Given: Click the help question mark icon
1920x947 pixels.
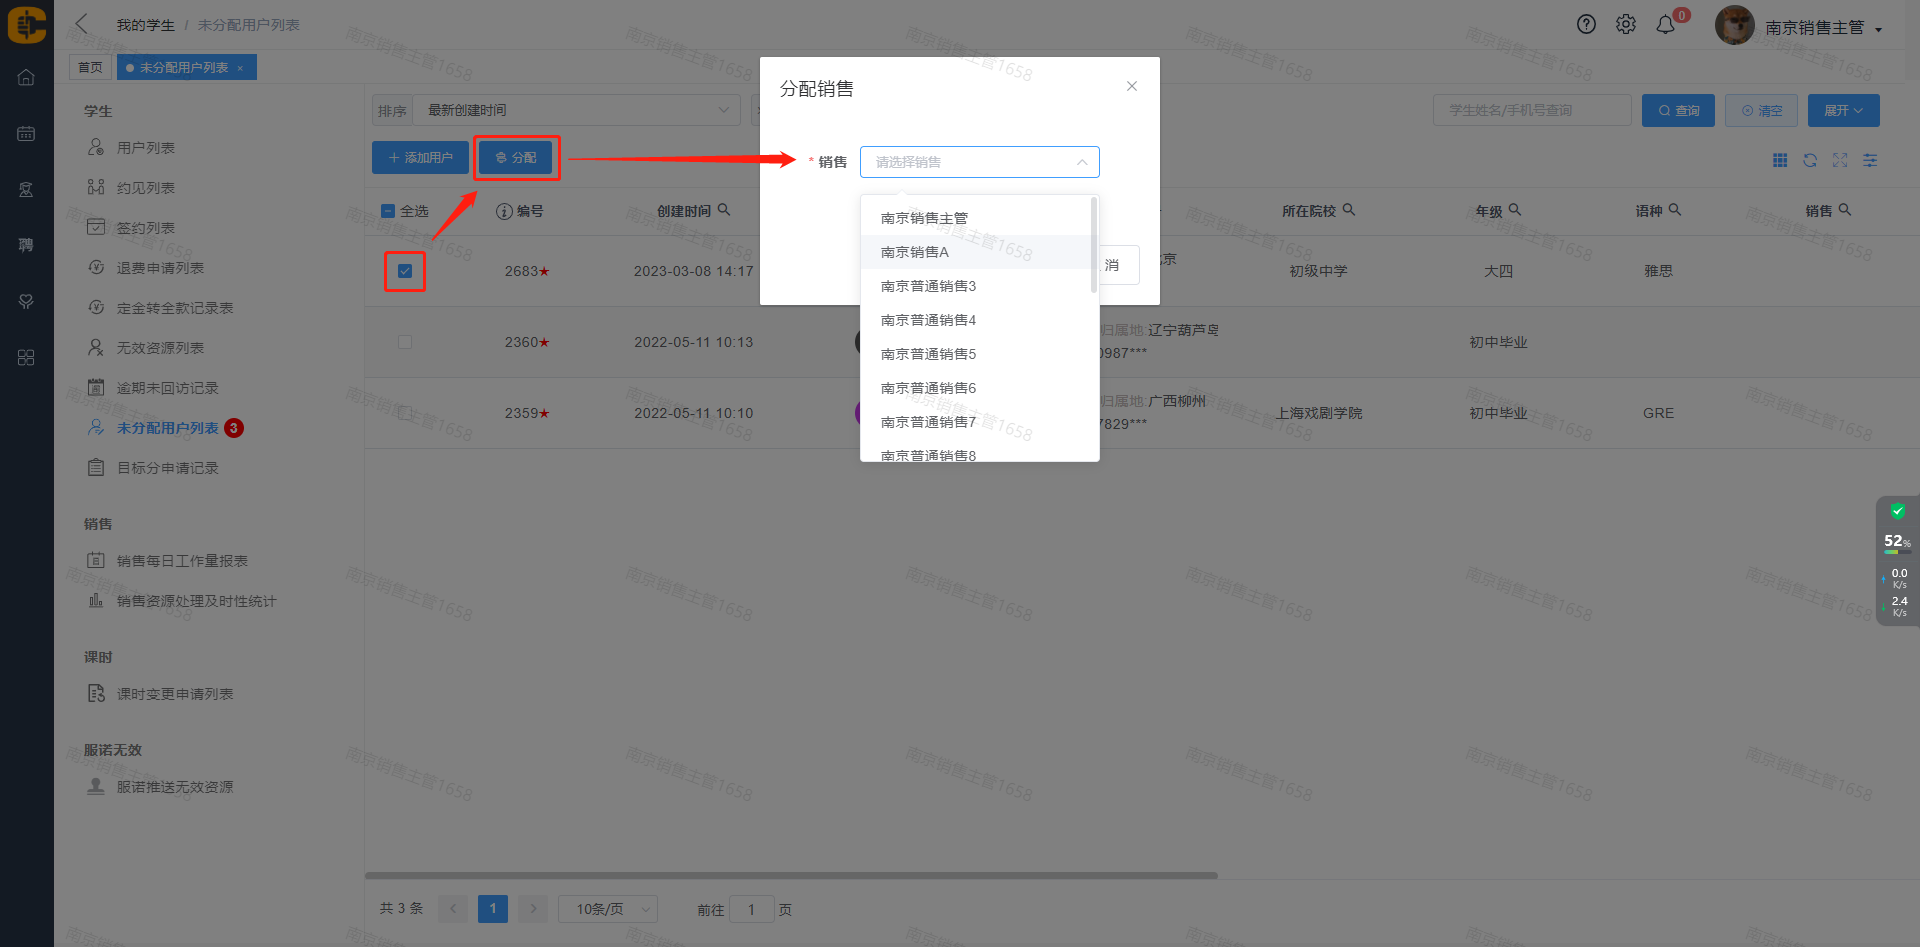Looking at the screenshot, I should pos(1586,25).
